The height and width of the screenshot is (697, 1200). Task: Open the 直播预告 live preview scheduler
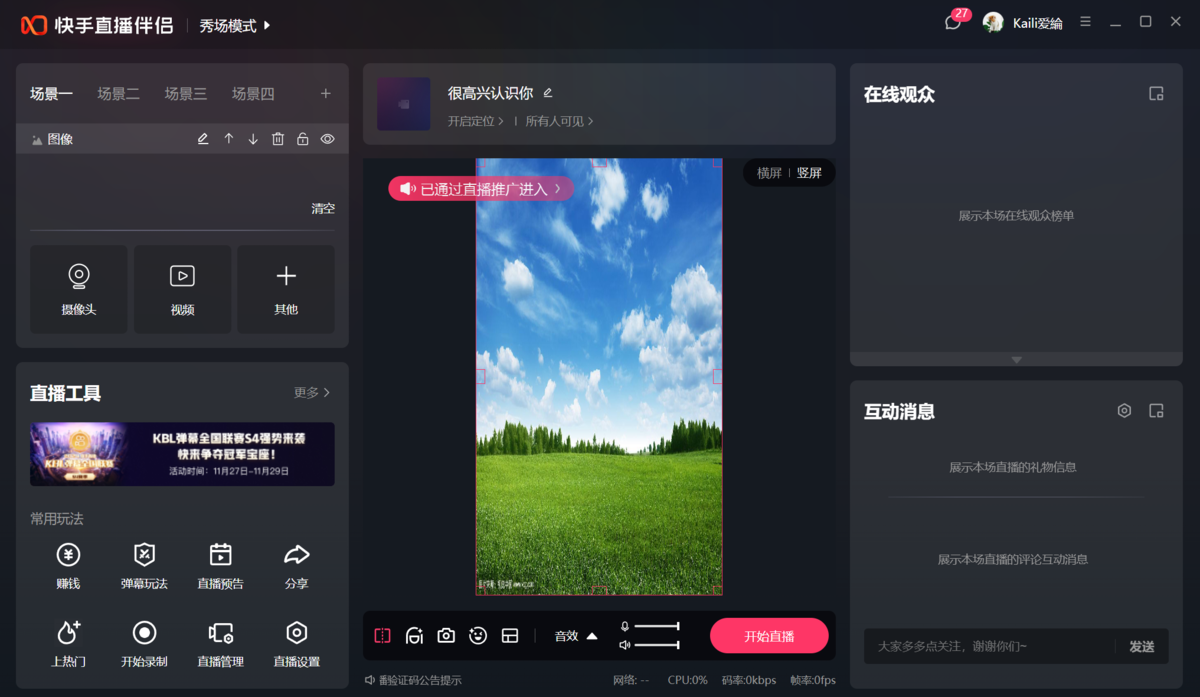pyautogui.click(x=220, y=566)
